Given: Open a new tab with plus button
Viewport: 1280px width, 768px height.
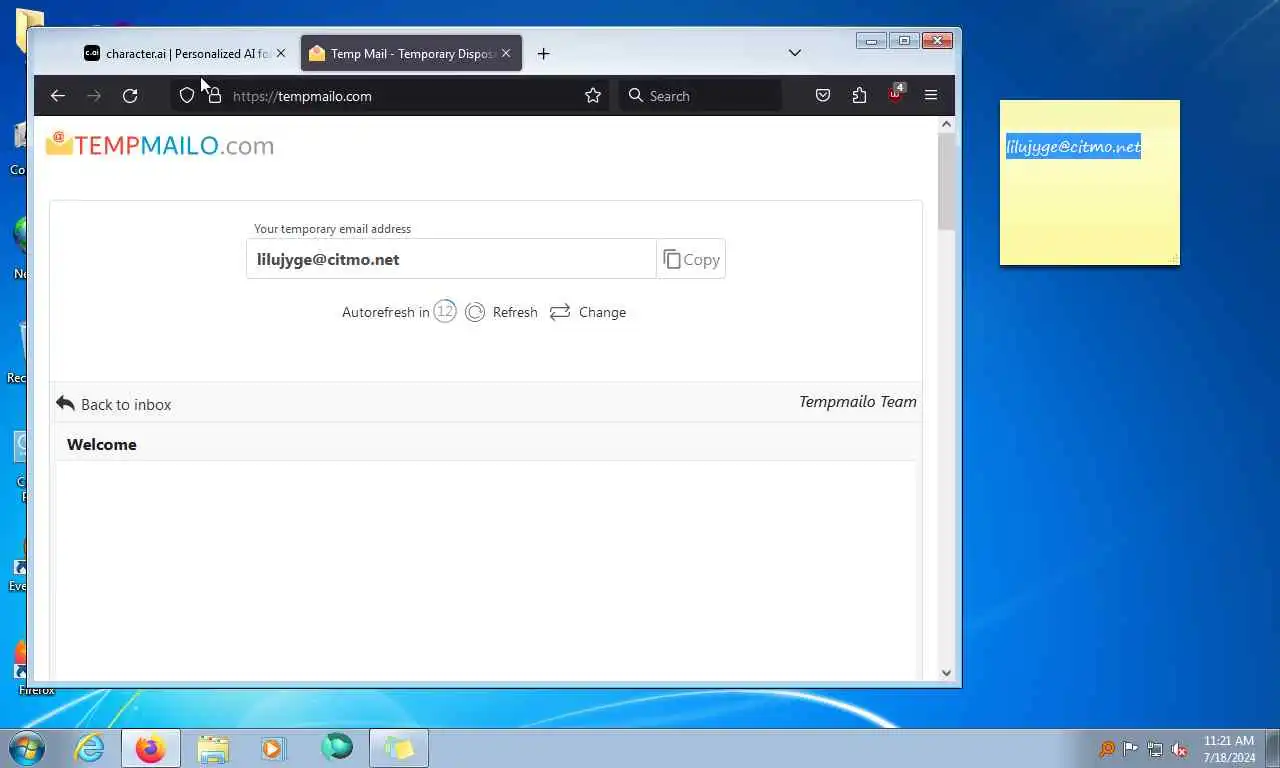Looking at the screenshot, I should (x=543, y=54).
